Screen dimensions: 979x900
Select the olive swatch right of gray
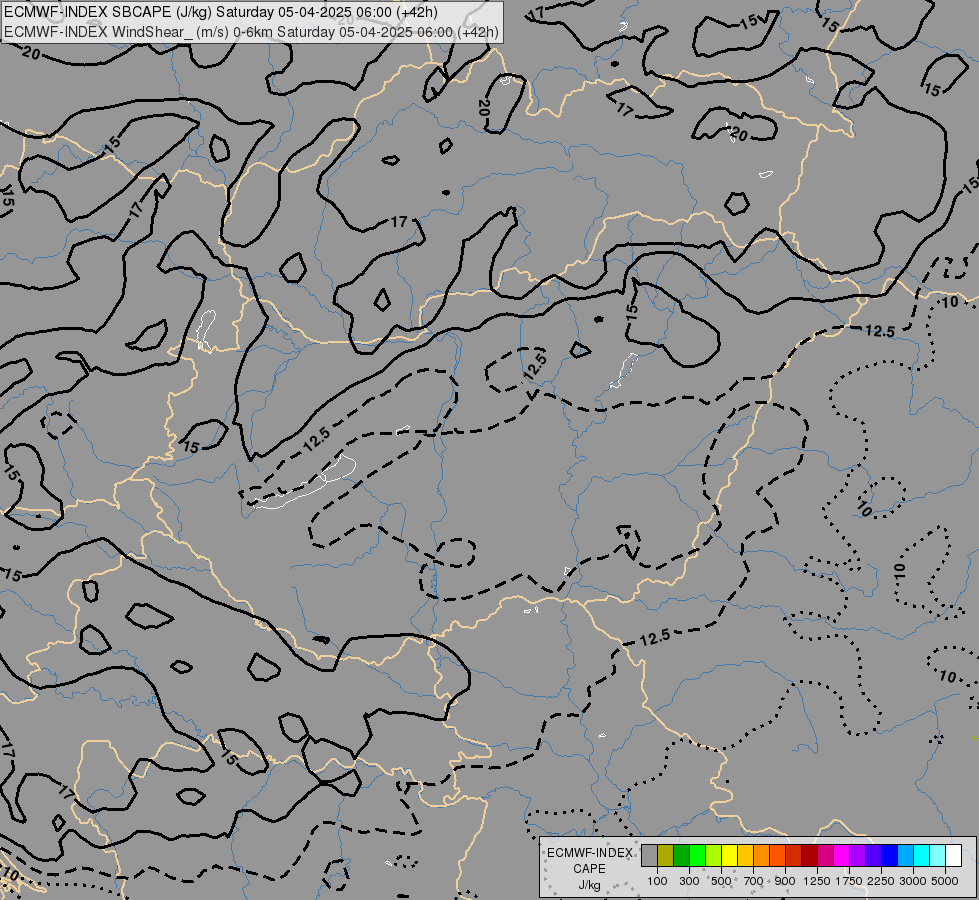coord(666,856)
